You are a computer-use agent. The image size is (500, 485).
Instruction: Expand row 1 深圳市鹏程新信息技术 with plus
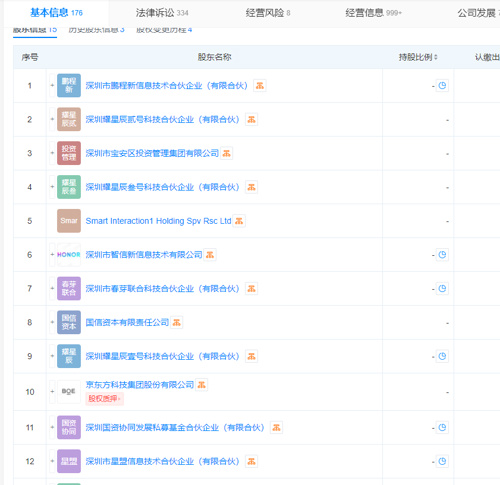click(52, 85)
